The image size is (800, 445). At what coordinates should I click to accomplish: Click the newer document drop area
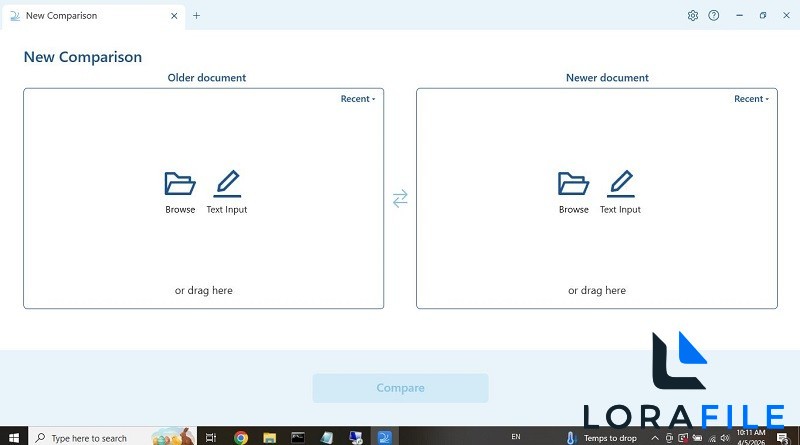pyautogui.click(x=597, y=199)
